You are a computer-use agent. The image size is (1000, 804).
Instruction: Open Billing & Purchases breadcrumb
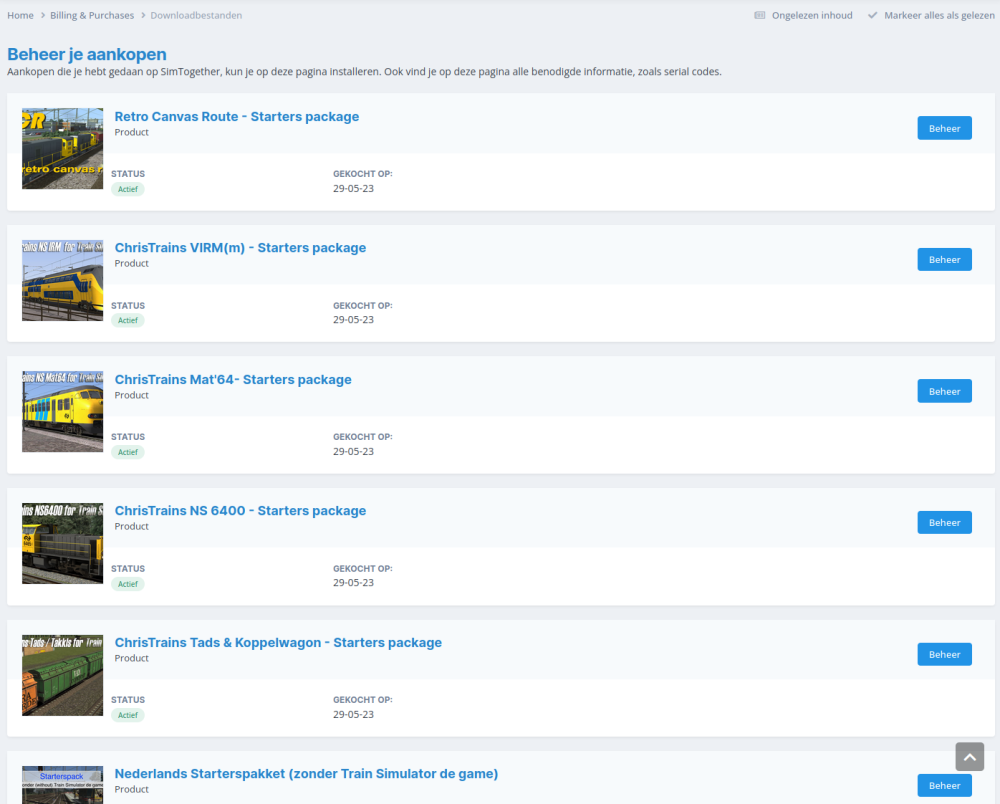(x=92, y=15)
